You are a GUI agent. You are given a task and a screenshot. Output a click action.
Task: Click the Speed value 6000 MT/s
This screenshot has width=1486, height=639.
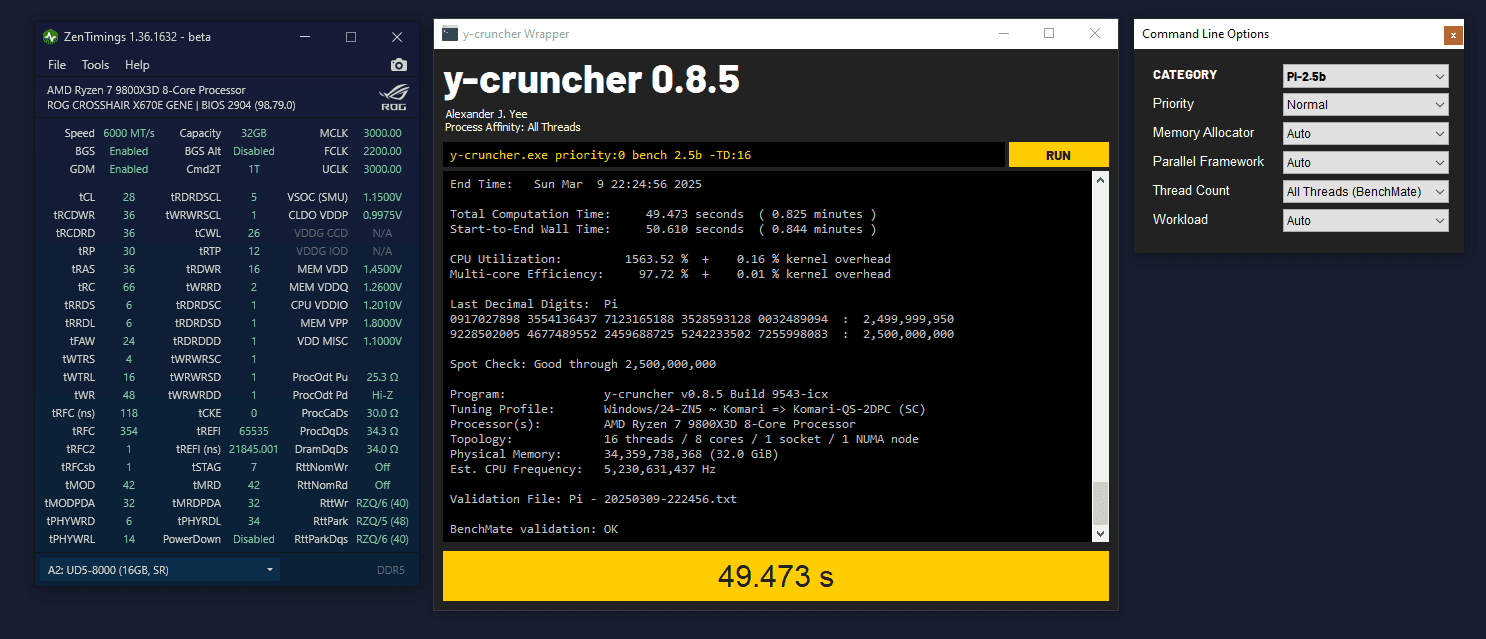click(129, 133)
